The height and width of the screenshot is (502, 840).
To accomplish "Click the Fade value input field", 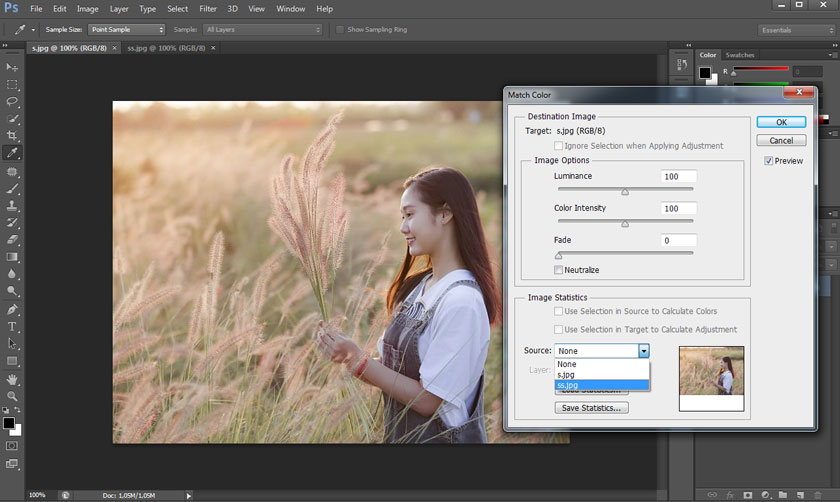I will click(x=679, y=241).
